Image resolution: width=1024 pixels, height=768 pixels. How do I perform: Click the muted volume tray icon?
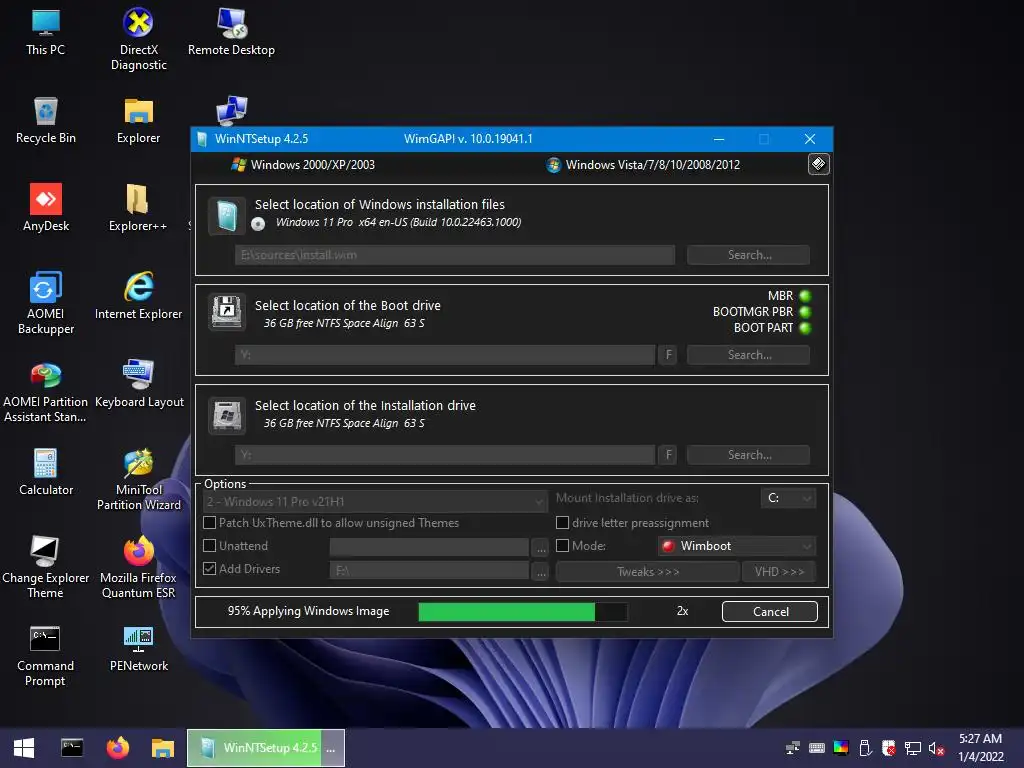[936, 748]
